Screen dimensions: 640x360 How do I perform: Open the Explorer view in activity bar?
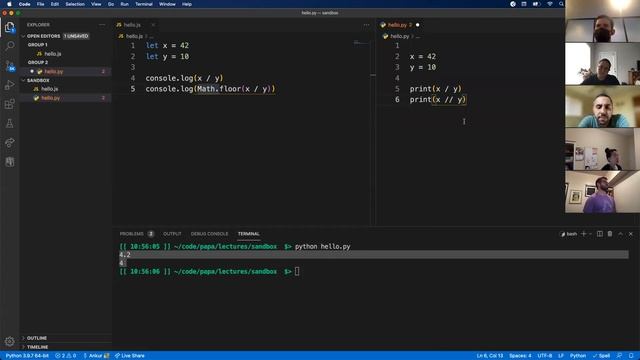pos(9,27)
